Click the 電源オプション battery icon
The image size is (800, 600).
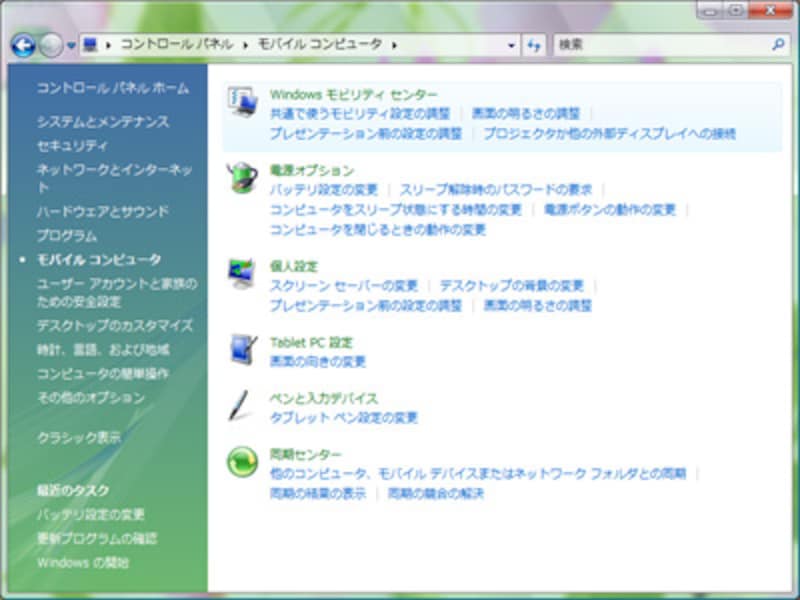[x=242, y=178]
